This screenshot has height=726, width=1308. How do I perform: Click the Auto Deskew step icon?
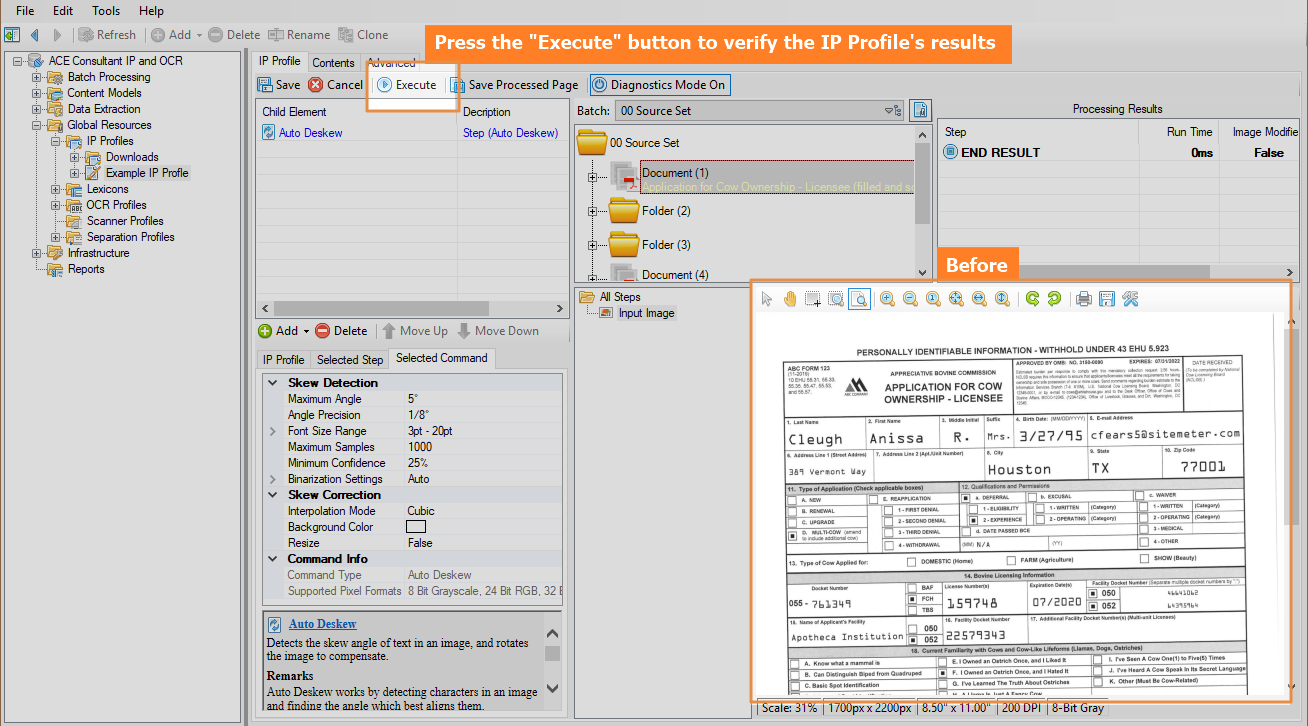pos(269,133)
